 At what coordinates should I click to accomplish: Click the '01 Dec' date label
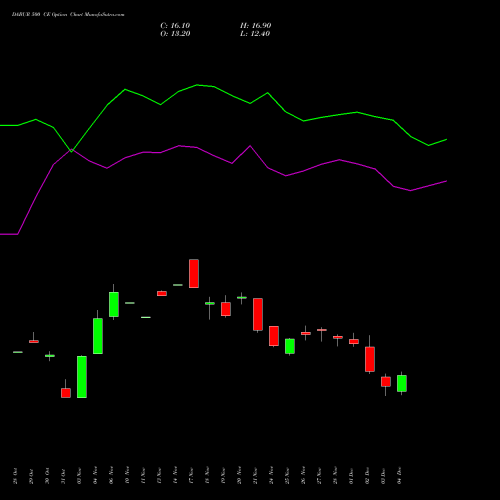point(351,475)
